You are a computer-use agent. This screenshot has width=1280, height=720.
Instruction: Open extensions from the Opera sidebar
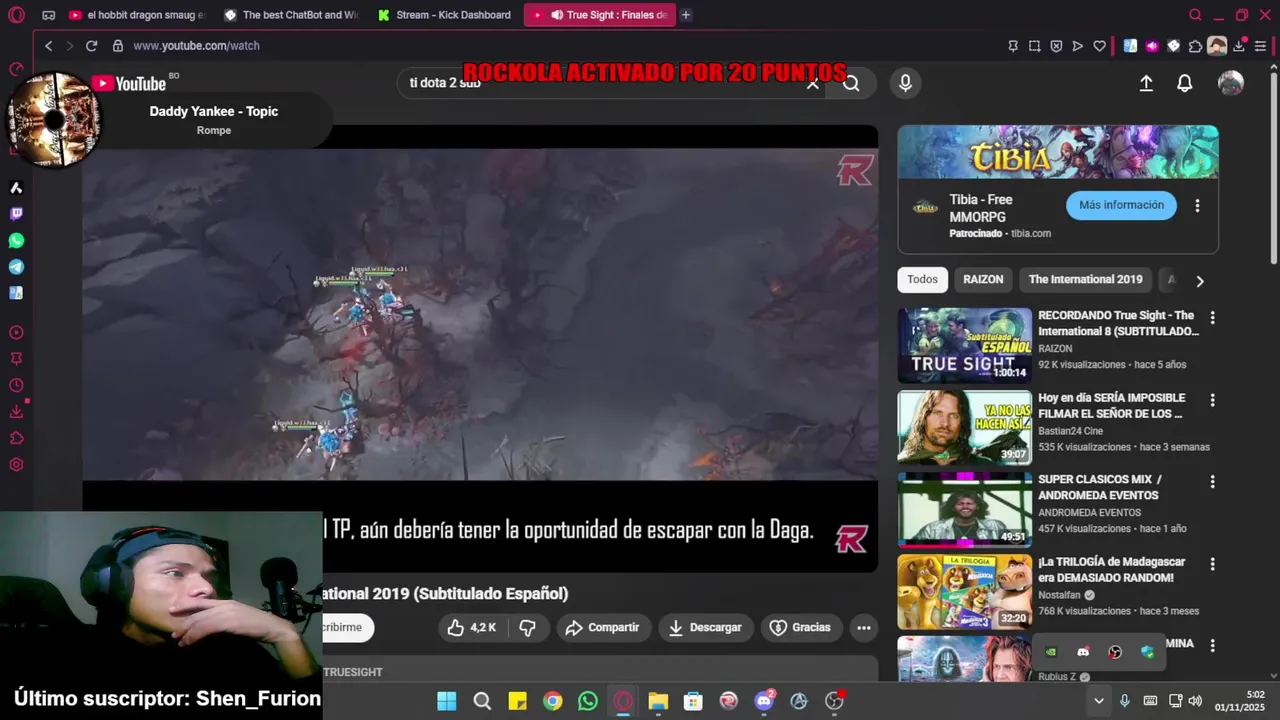pyautogui.click(x=16, y=438)
